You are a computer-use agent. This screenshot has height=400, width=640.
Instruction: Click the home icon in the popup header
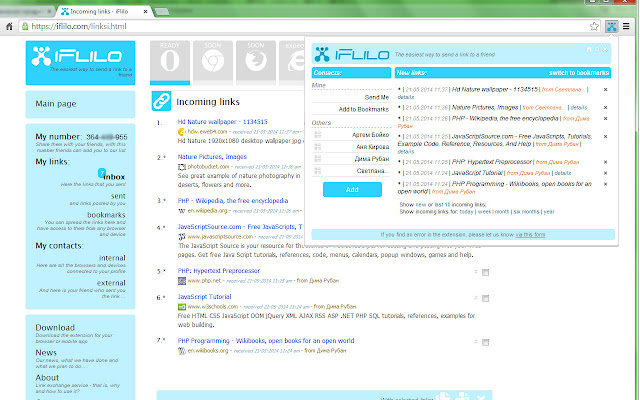pyautogui.click(x=589, y=49)
